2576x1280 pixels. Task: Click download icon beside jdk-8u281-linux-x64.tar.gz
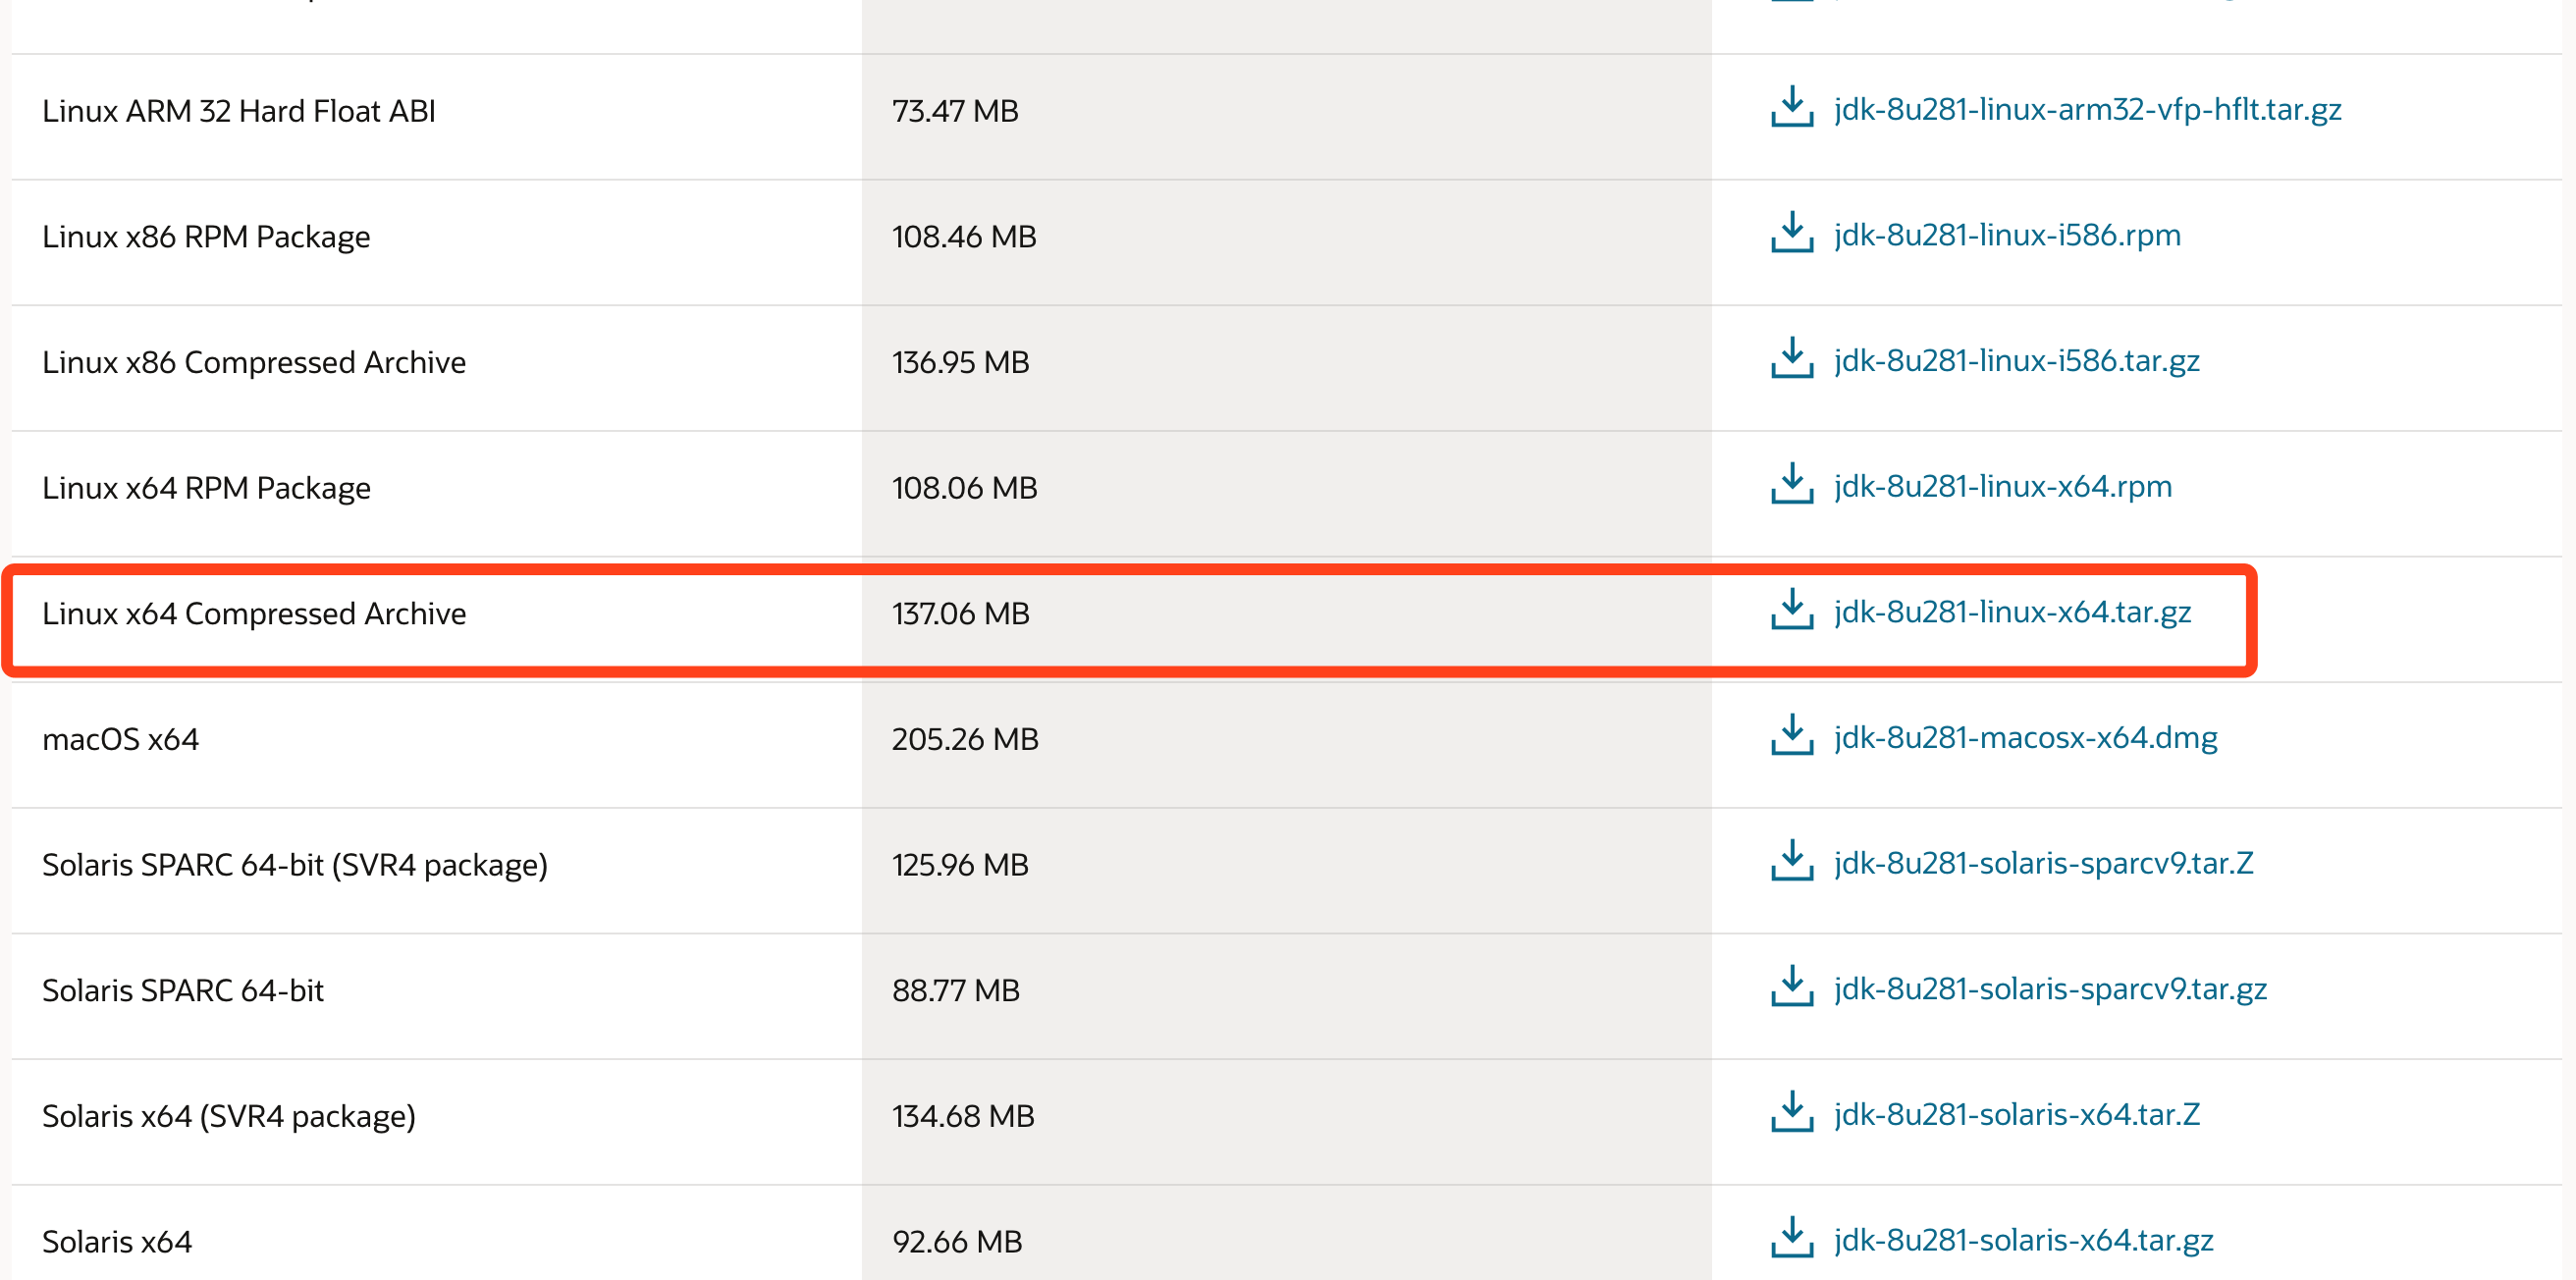pos(1792,610)
